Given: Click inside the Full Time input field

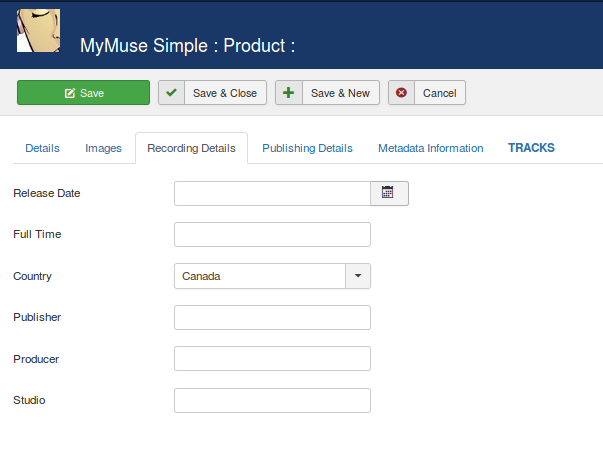Looking at the screenshot, I should tap(272, 235).
